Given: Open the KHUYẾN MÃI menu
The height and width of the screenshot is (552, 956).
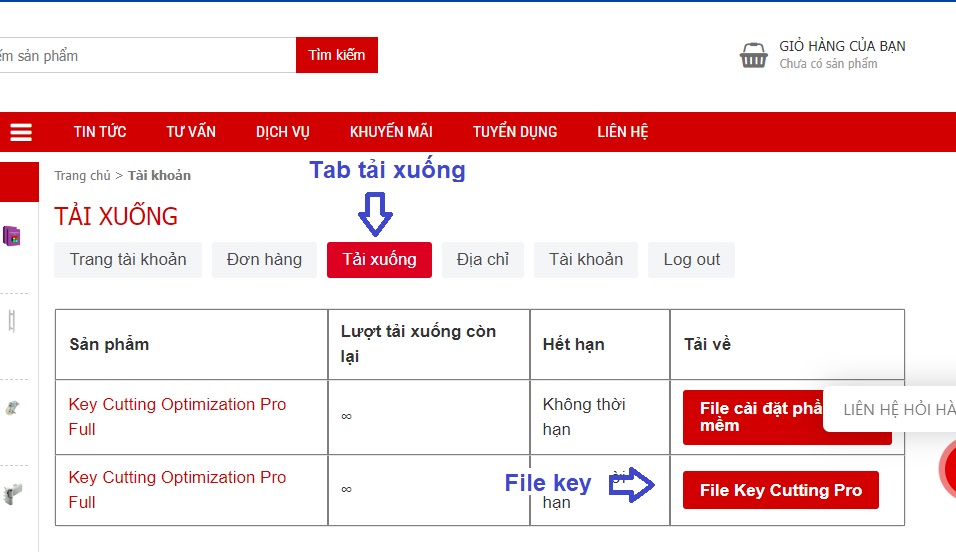Looking at the screenshot, I should pos(391,132).
